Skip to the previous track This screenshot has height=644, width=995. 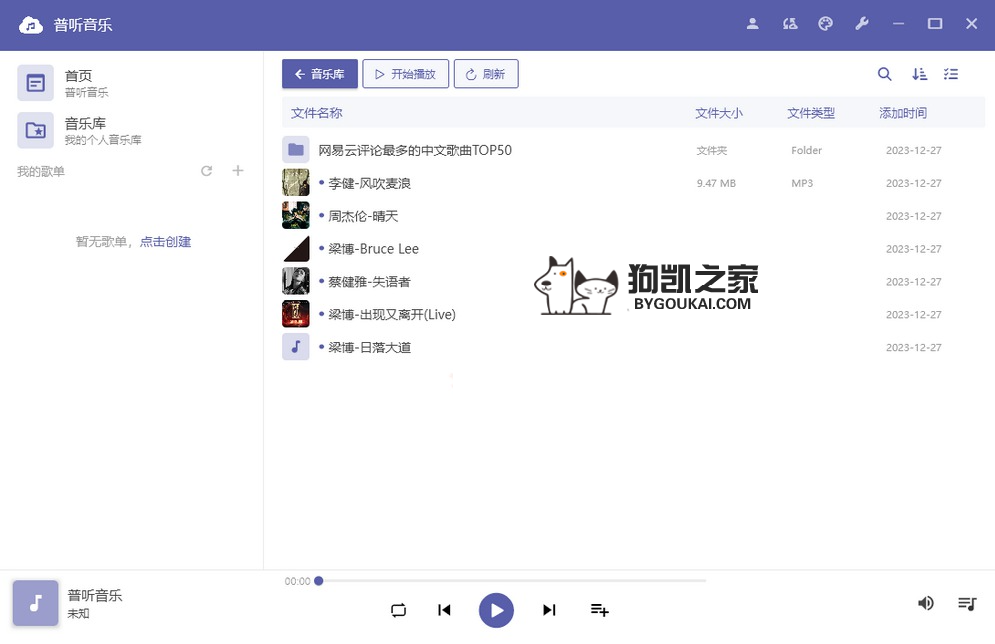[445, 610]
